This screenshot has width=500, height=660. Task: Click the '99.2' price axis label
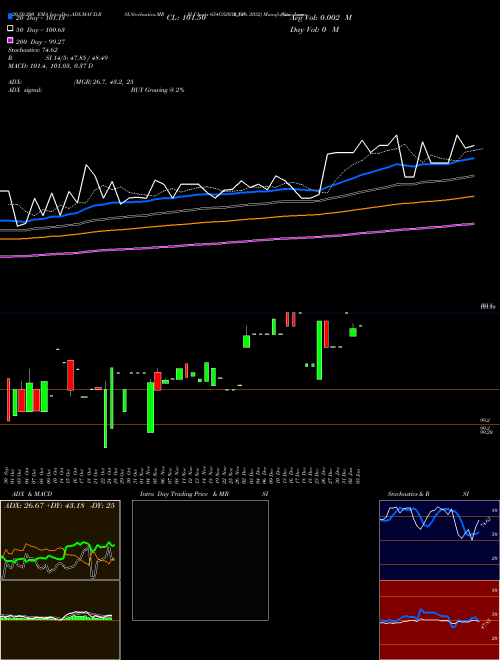(x=485, y=420)
